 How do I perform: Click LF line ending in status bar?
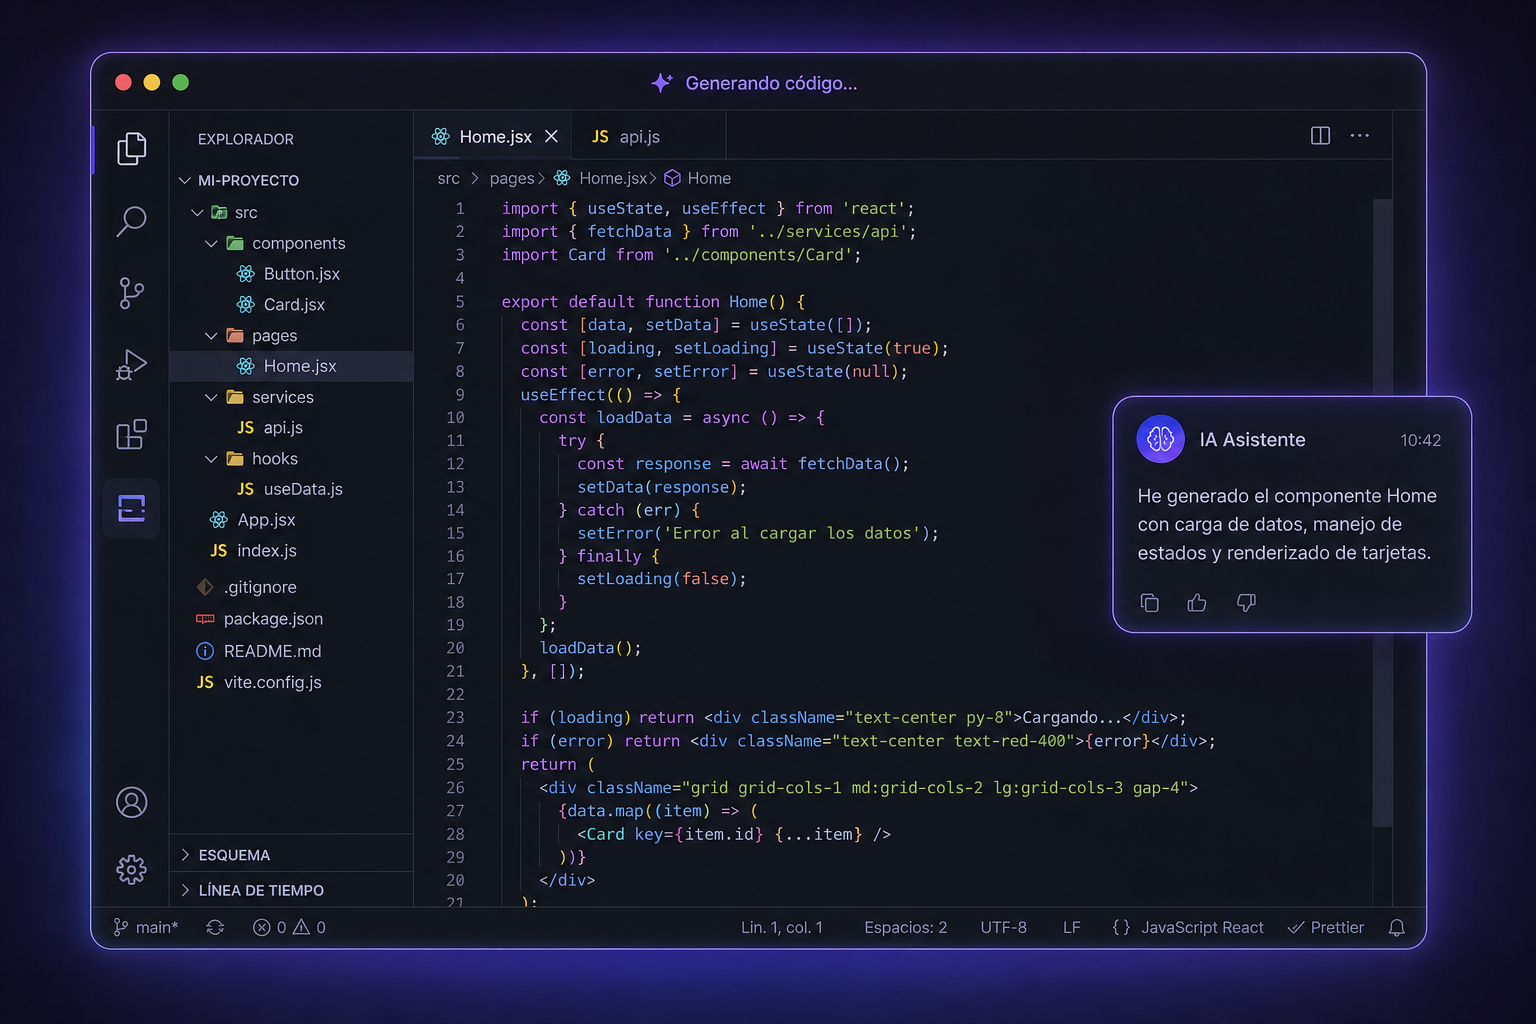pos(1072,928)
